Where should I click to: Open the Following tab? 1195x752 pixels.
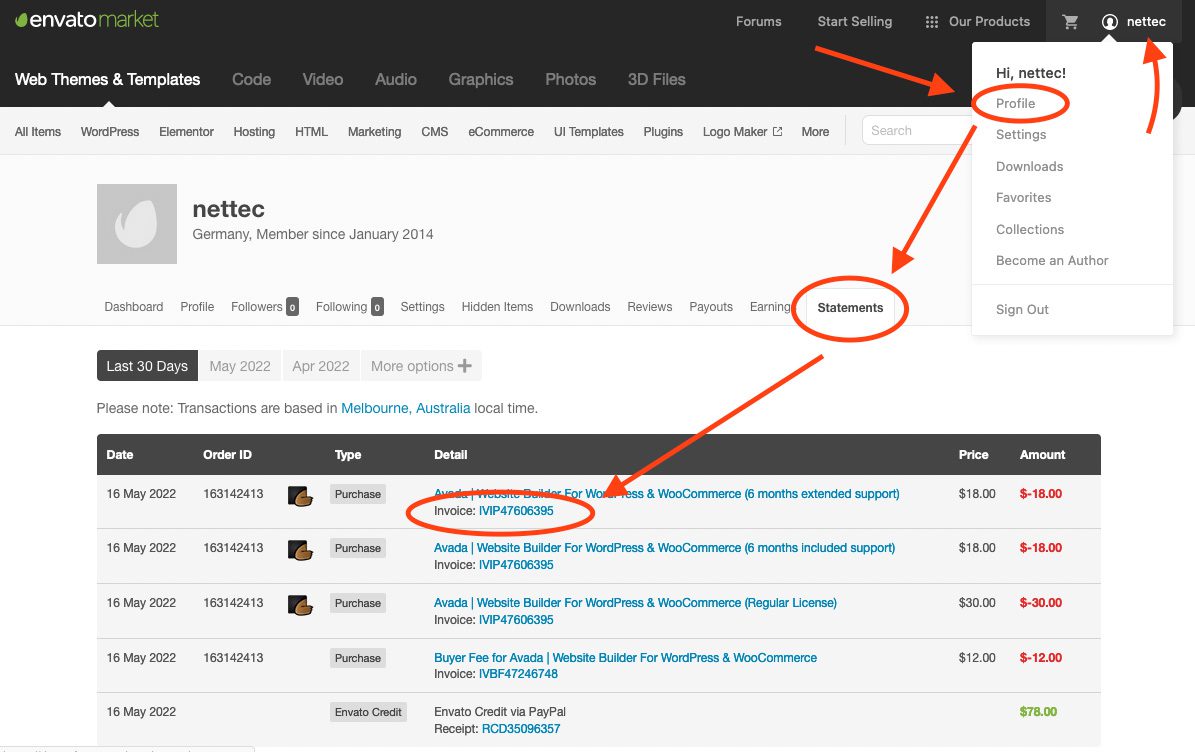point(349,307)
